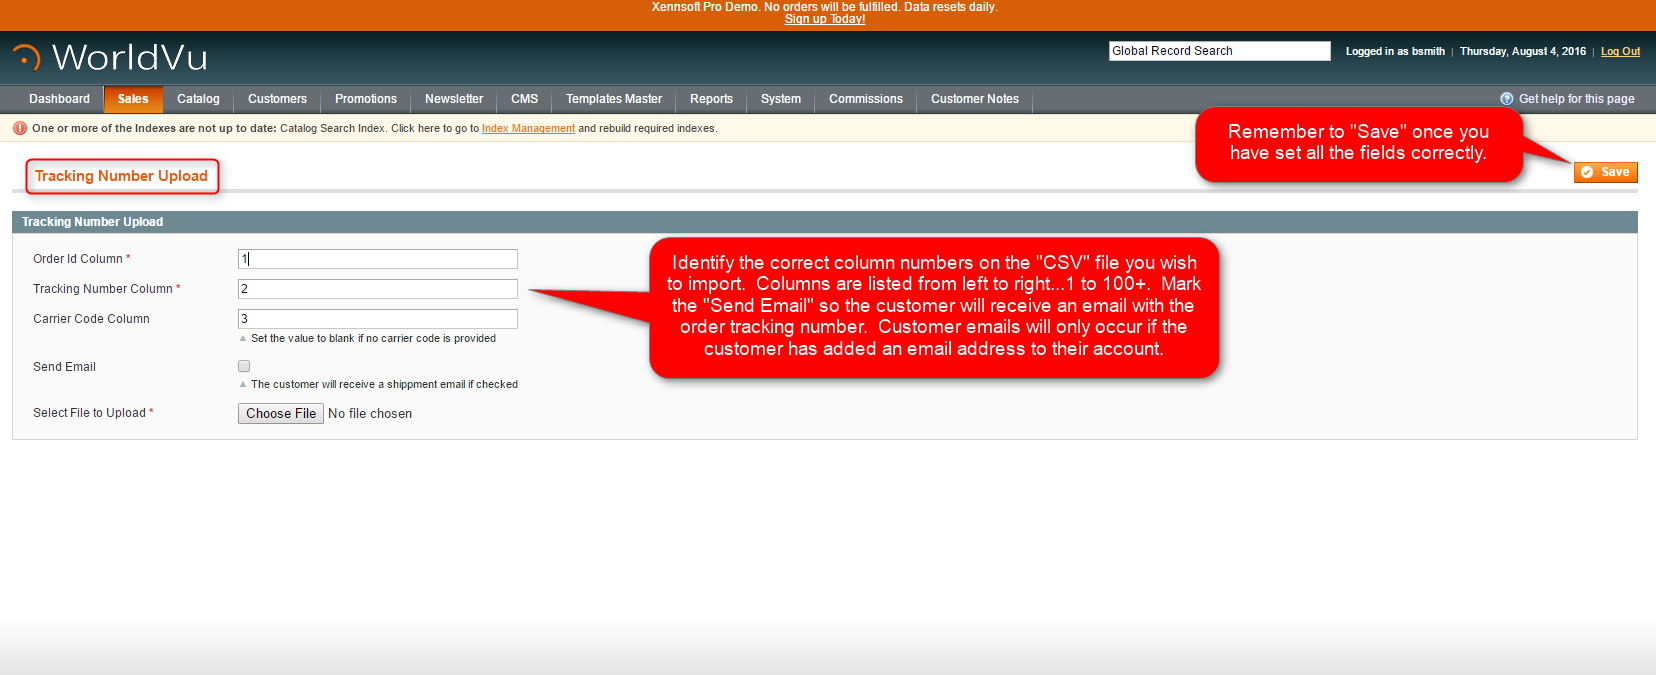
Task: Click the 'Send Email' label
Action: click(64, 367)
